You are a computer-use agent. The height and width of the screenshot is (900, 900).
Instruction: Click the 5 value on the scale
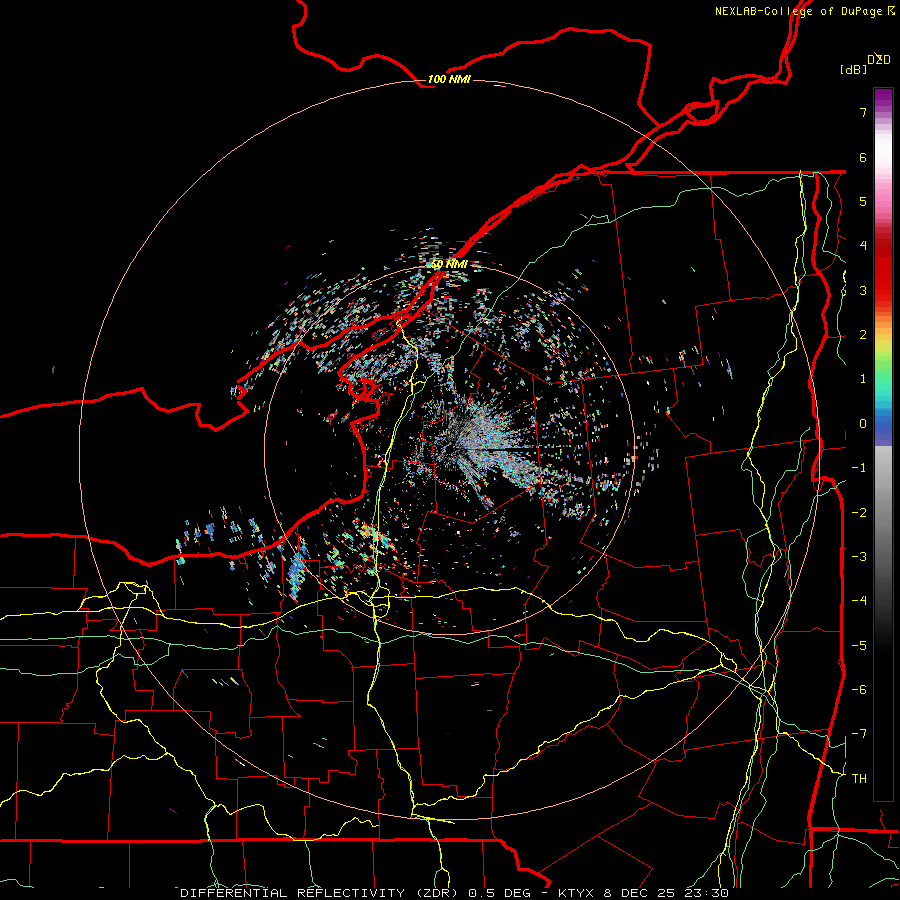pyautogui.click(x=863, y=201)
